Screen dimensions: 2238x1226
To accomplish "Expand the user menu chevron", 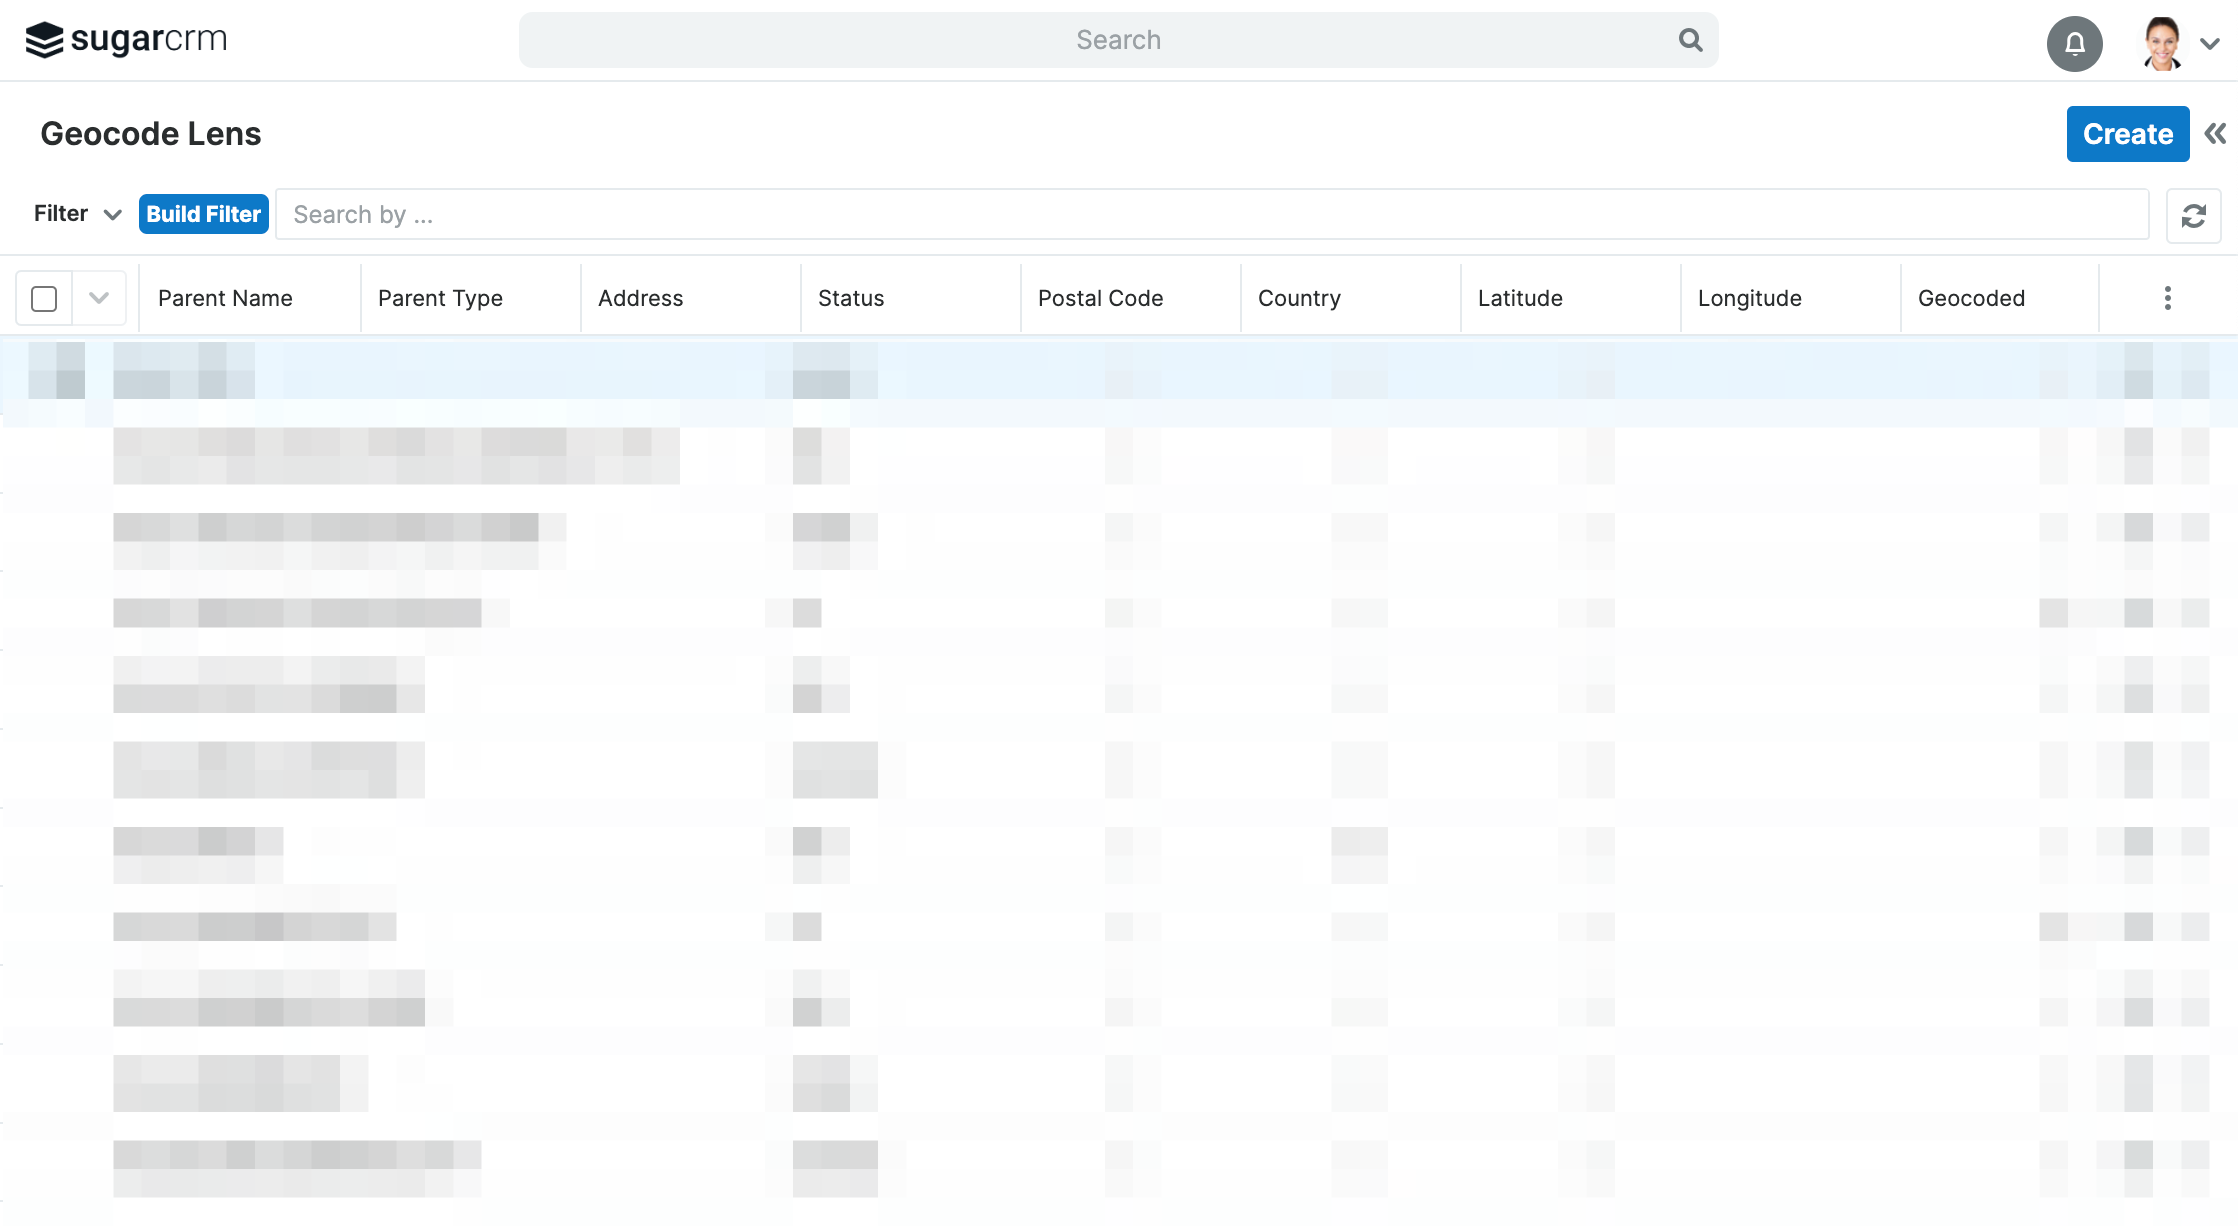I will click(x=2210, y=44).
